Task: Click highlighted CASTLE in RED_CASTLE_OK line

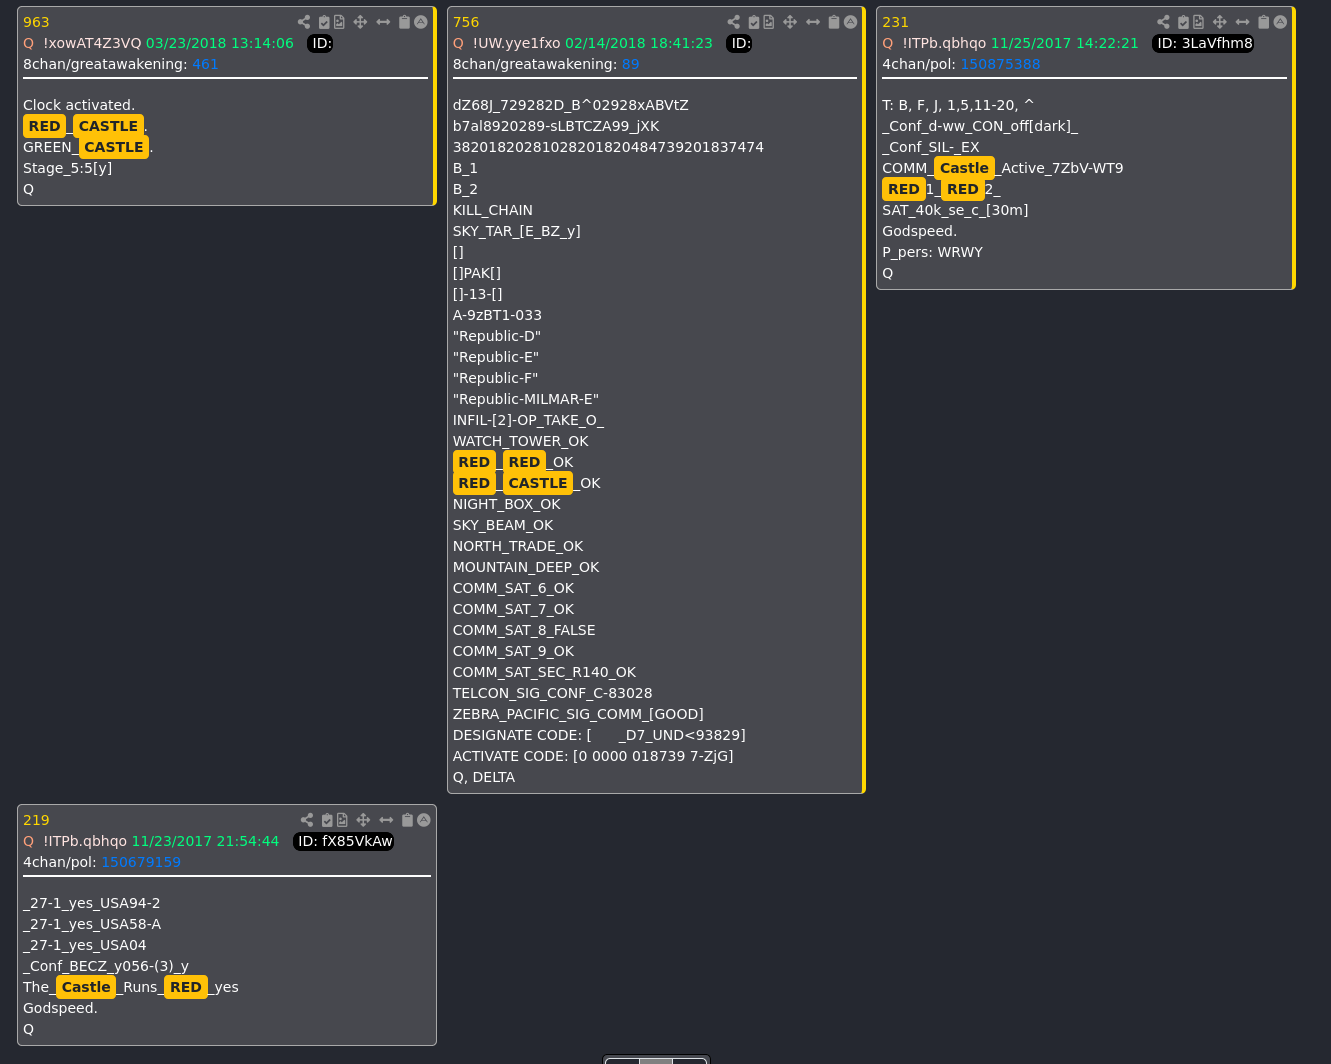Action: coord(538,483)
